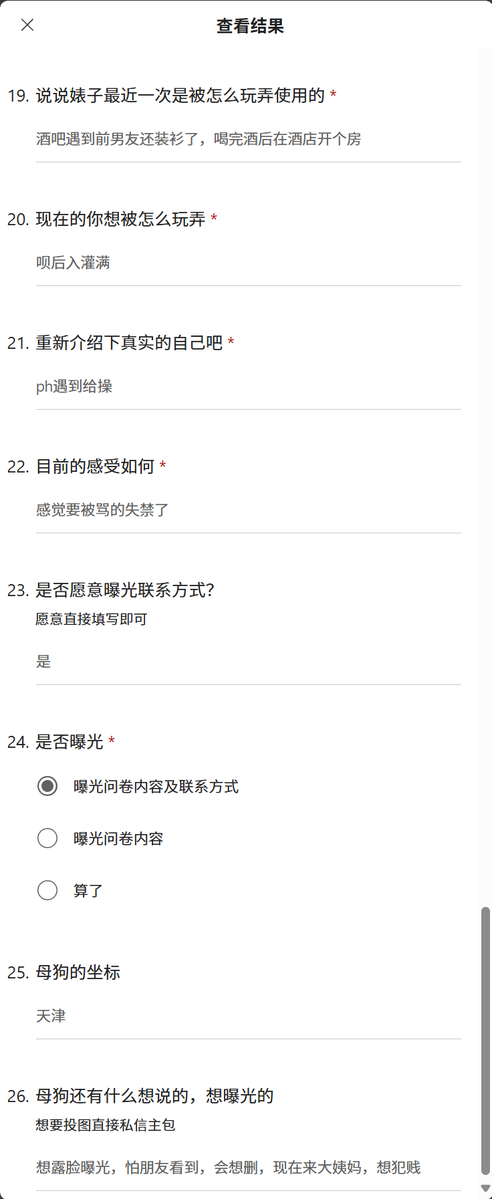Click the answer field under question 20

248,263
